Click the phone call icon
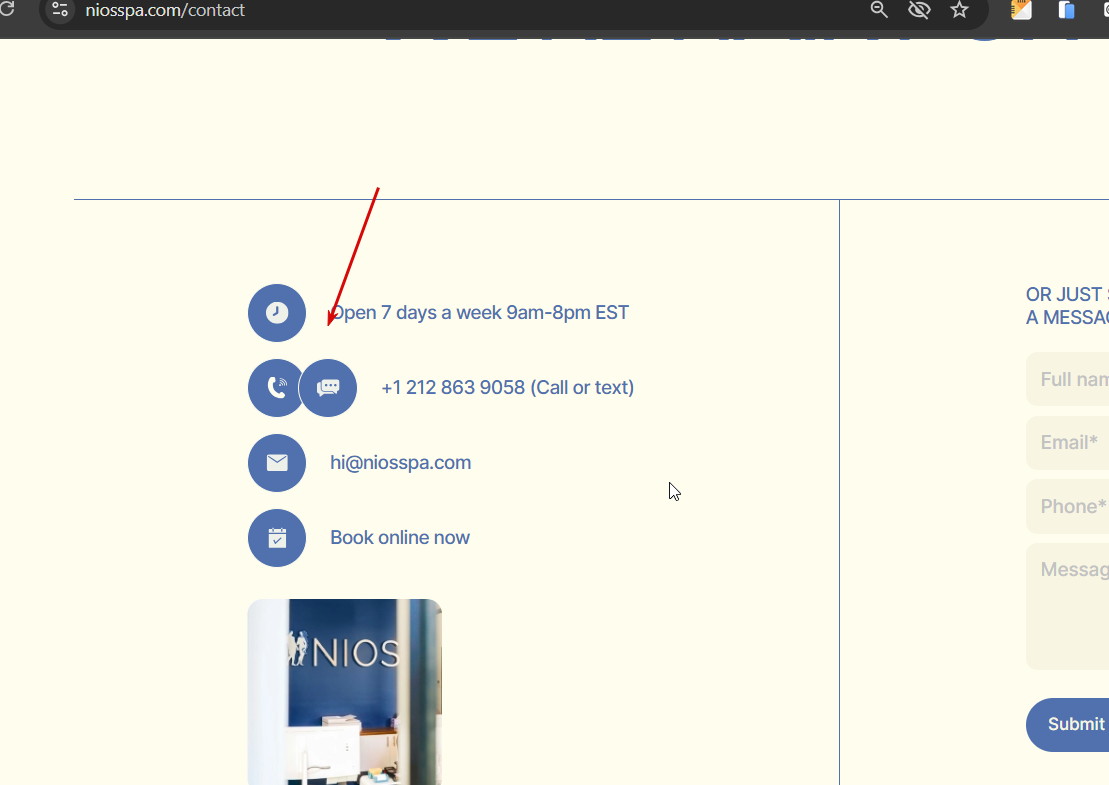1109x785 pixels. [x=274, y=388]
